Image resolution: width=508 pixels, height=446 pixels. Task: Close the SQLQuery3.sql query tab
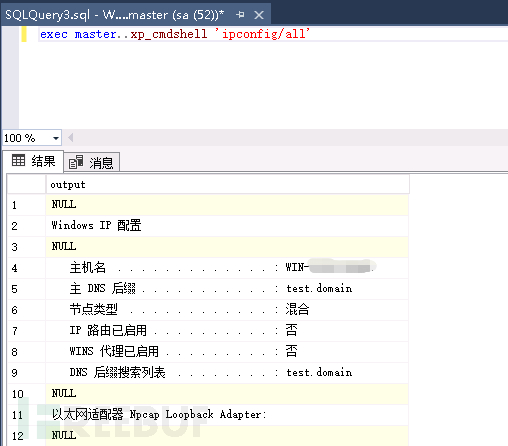[259, 15]
